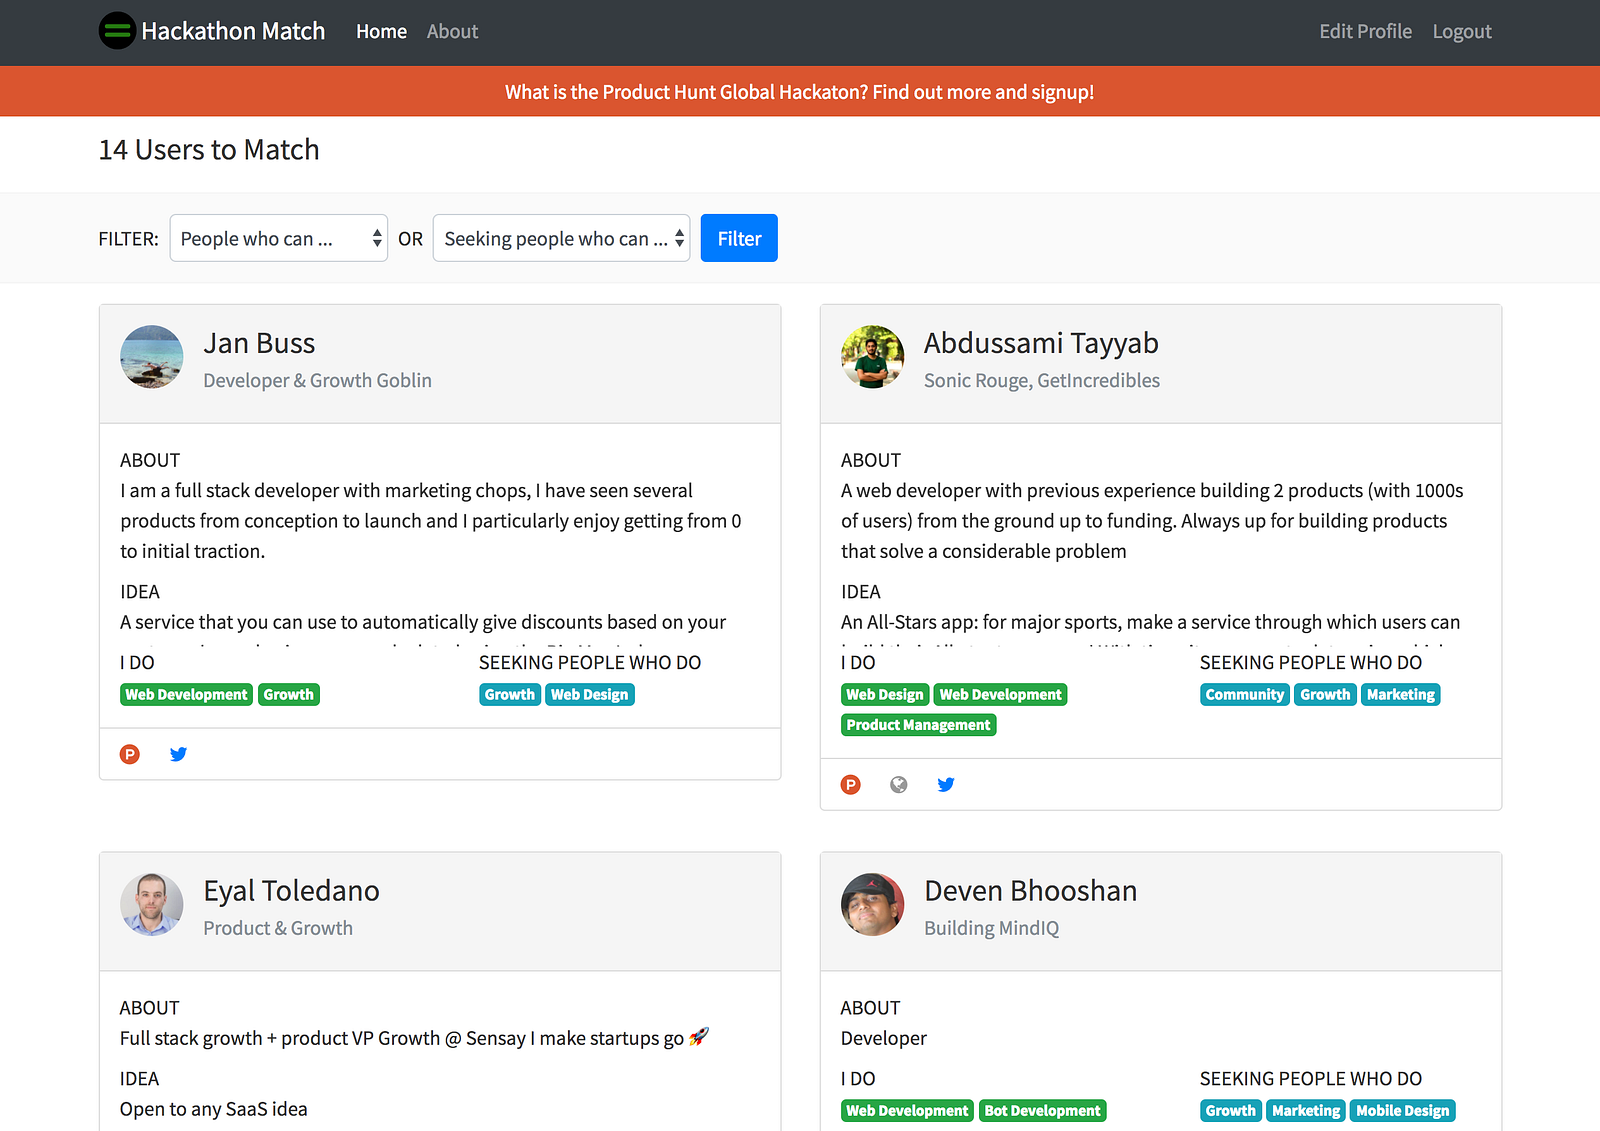Click Eyal Toledano's profile photo
The width and height of the screenshot is (1600, 1131).
tap(152, 905)
